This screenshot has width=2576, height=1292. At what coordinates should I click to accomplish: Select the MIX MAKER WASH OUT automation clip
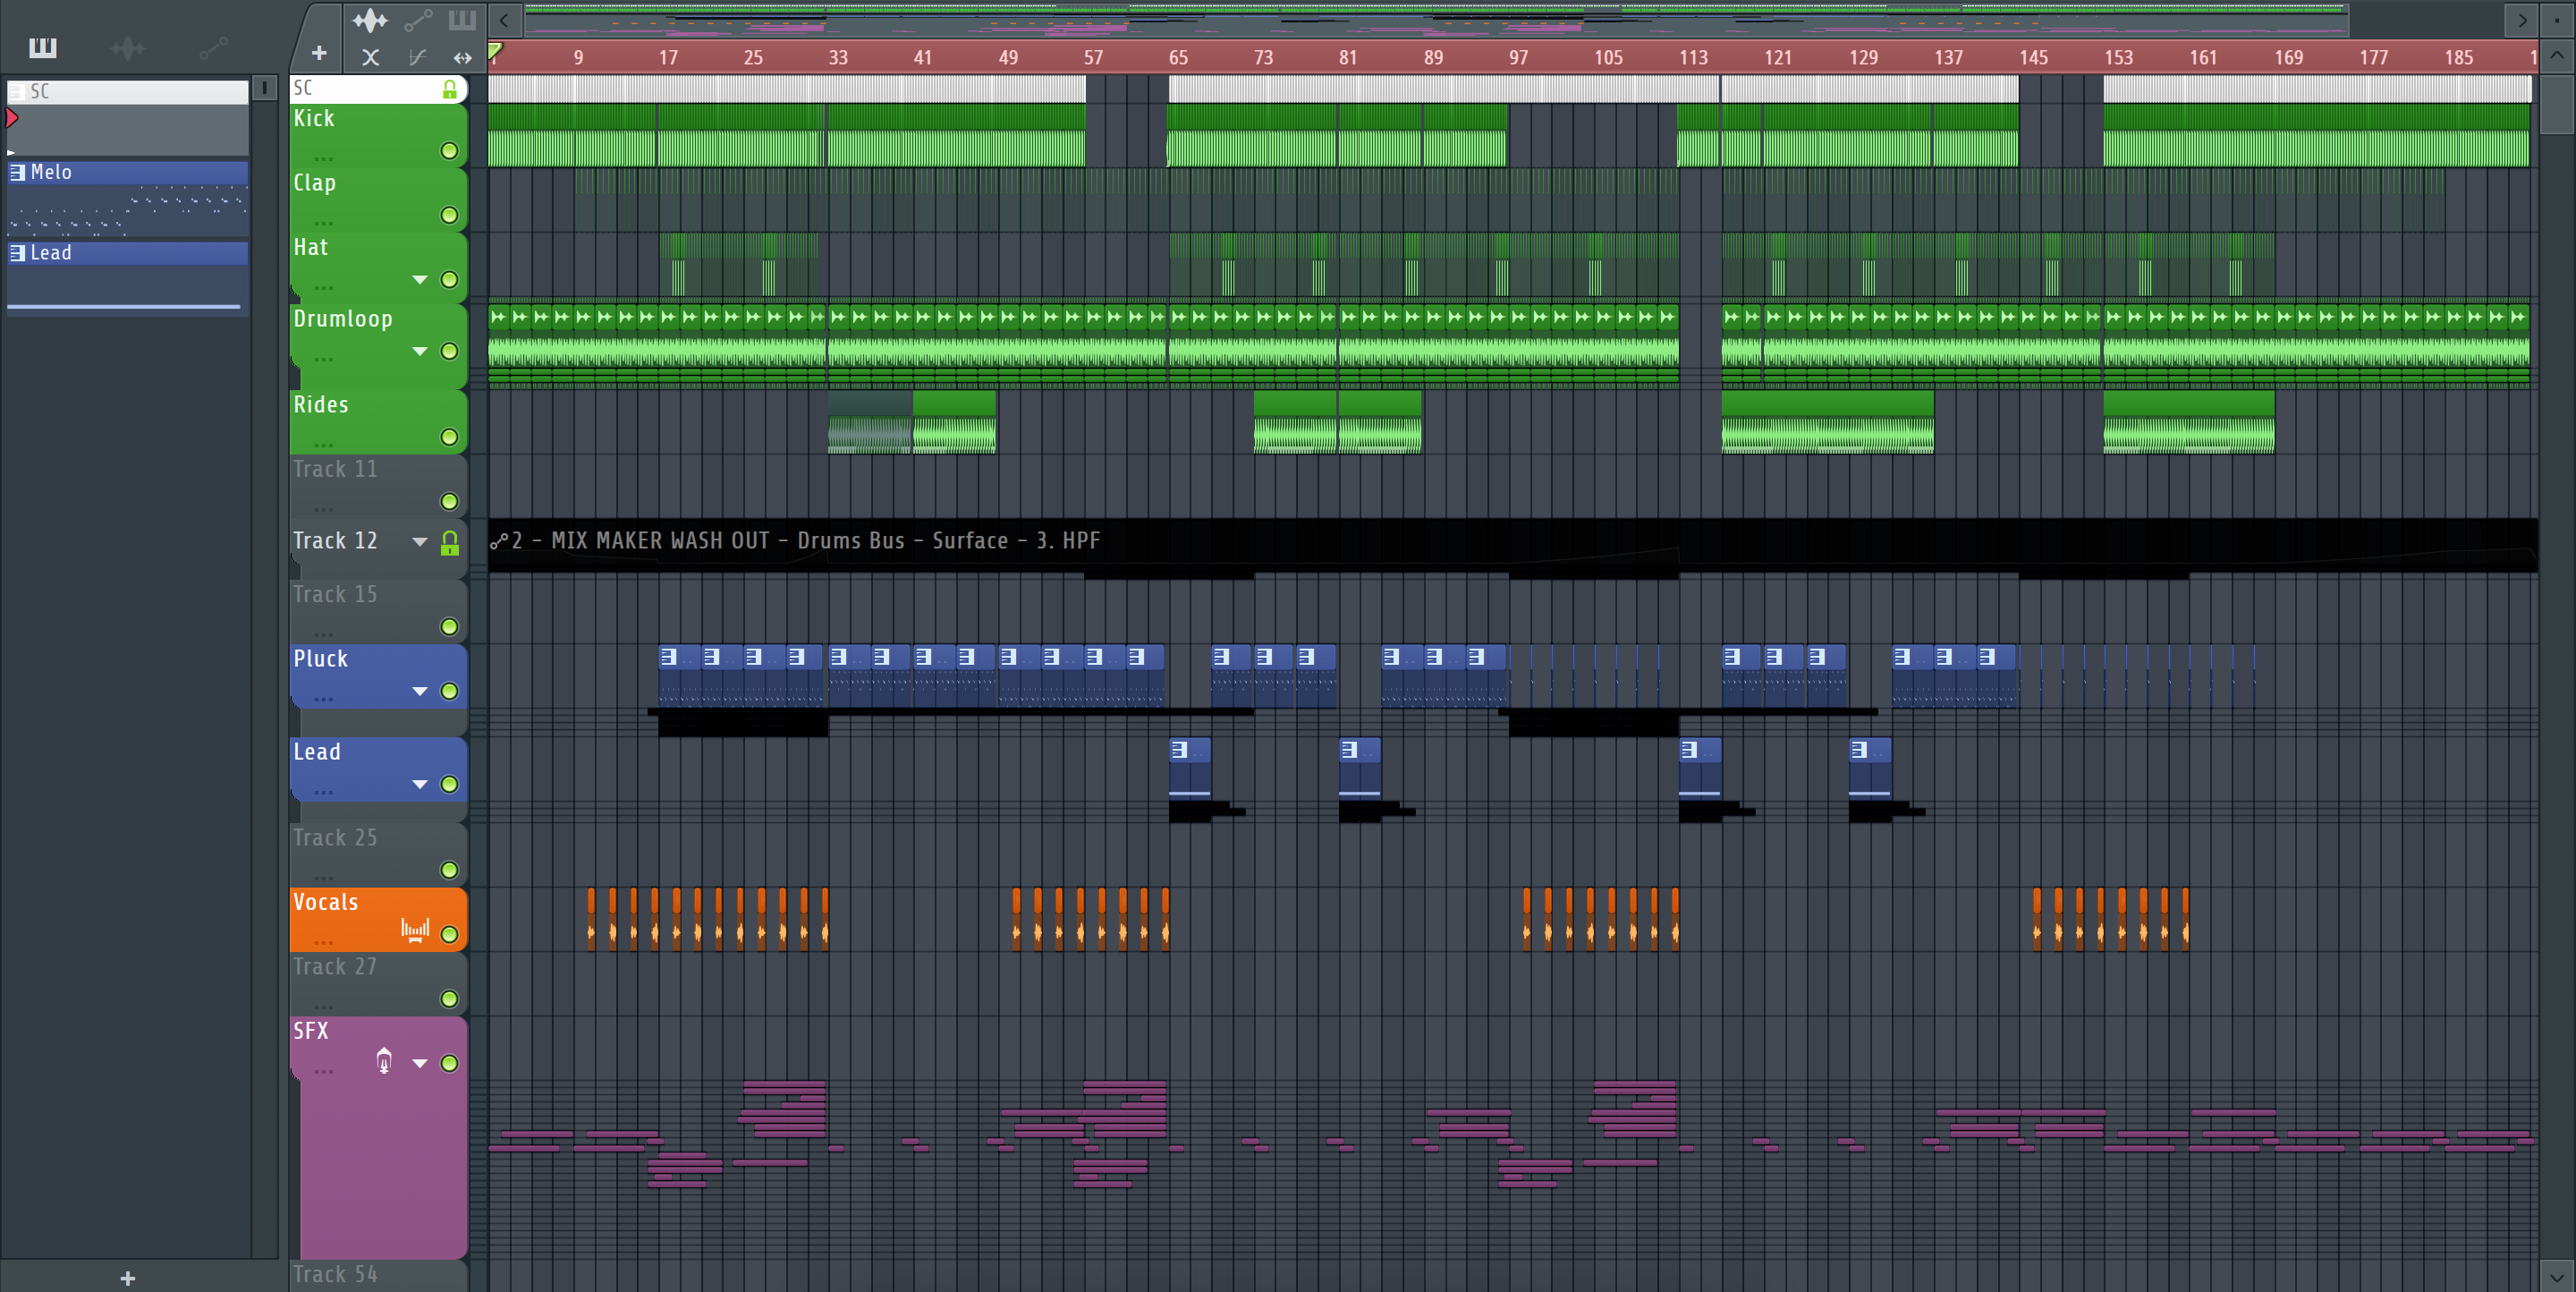pos(1512,546)
